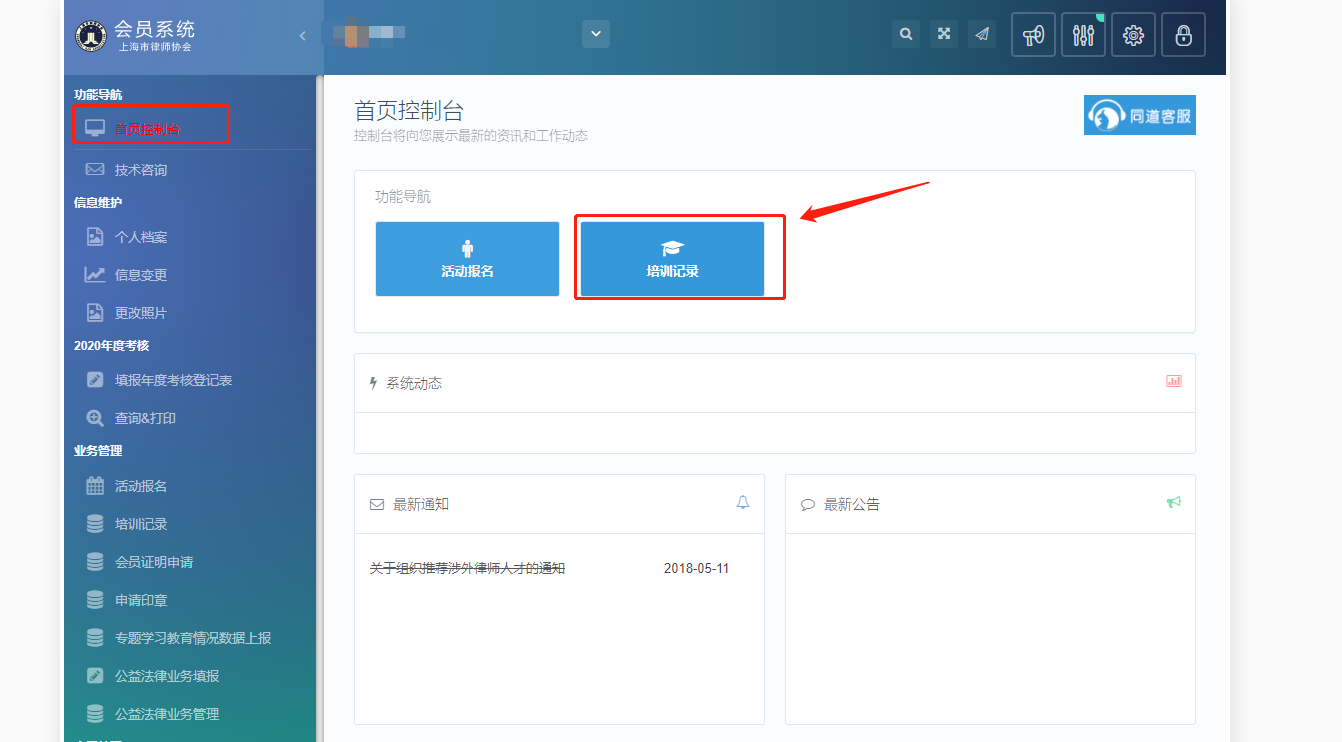Open 填报年度考核登记表 in sidebar
1342x742 pixels.
173,380
